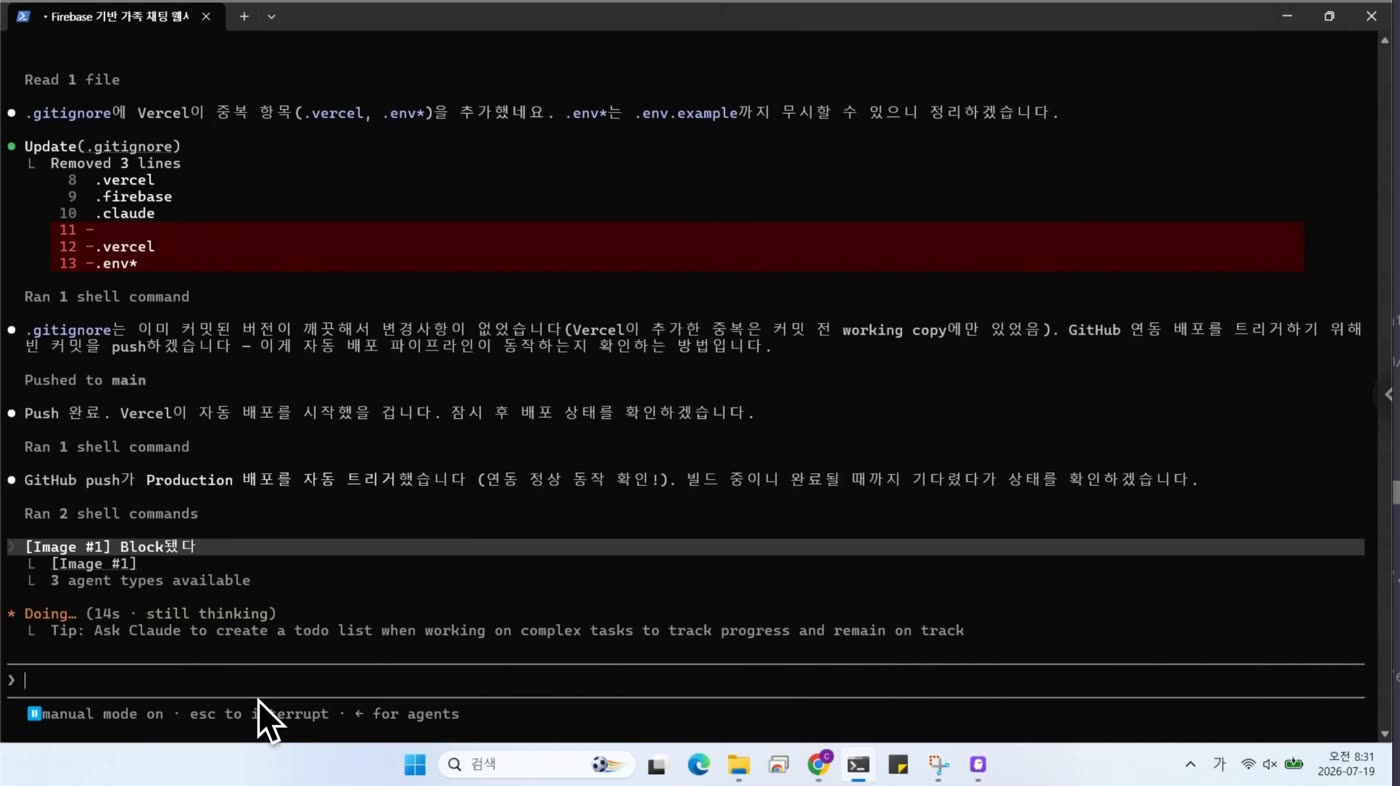Click the 'Doing… (14s · still thinking)' status
The image size is (1400, 786).
click(150, 613)
